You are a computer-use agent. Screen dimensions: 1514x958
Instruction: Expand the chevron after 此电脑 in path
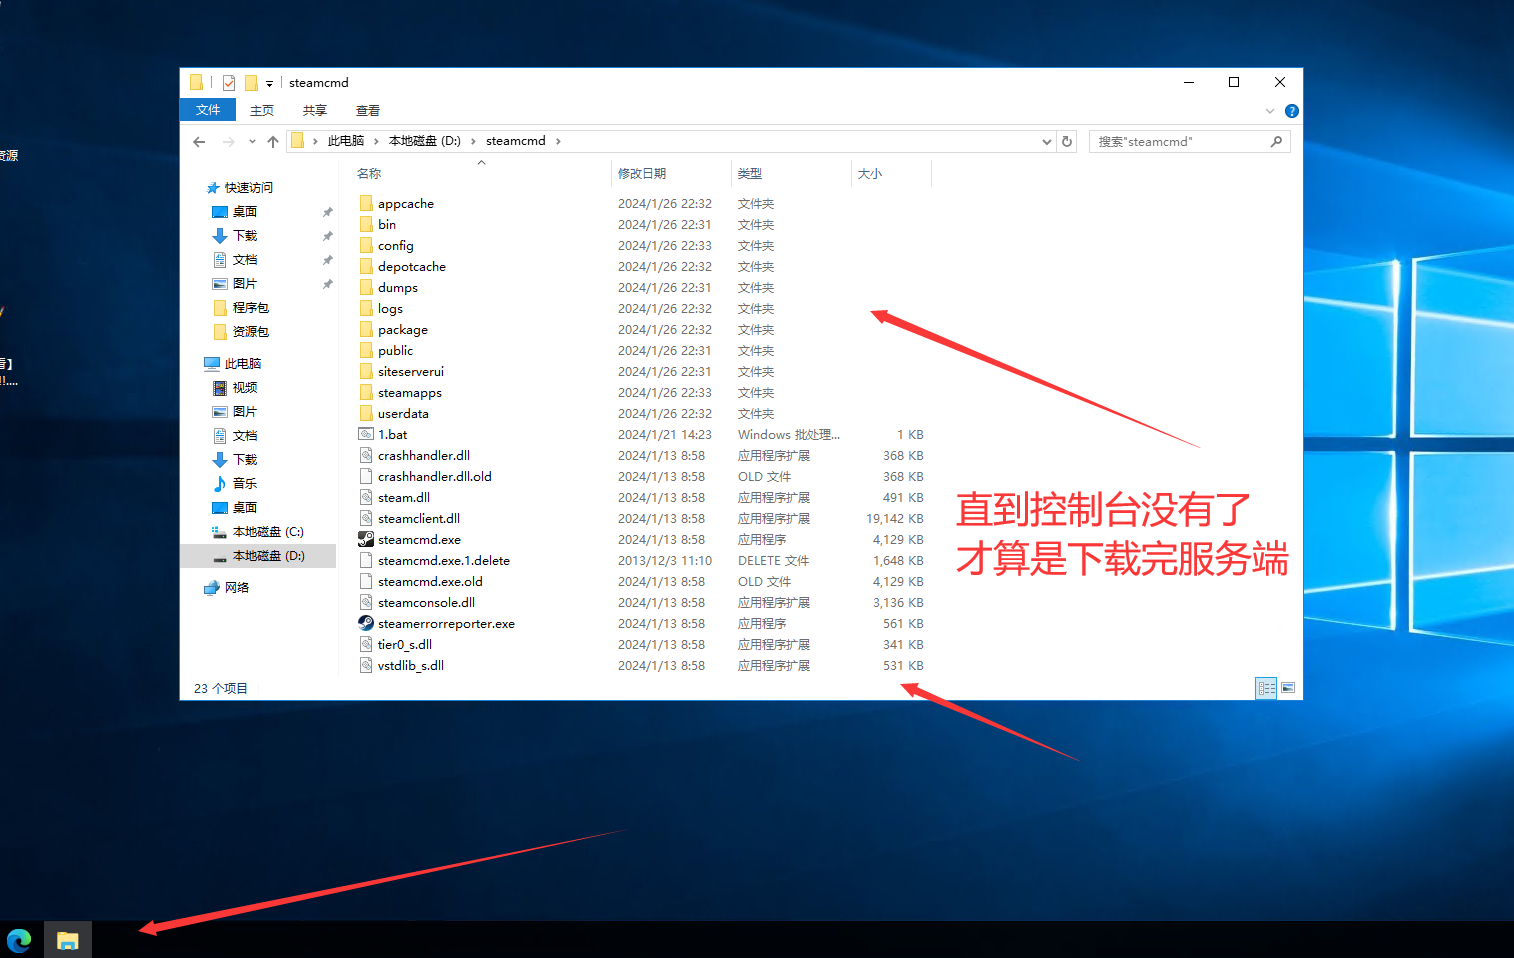(377, 141)
